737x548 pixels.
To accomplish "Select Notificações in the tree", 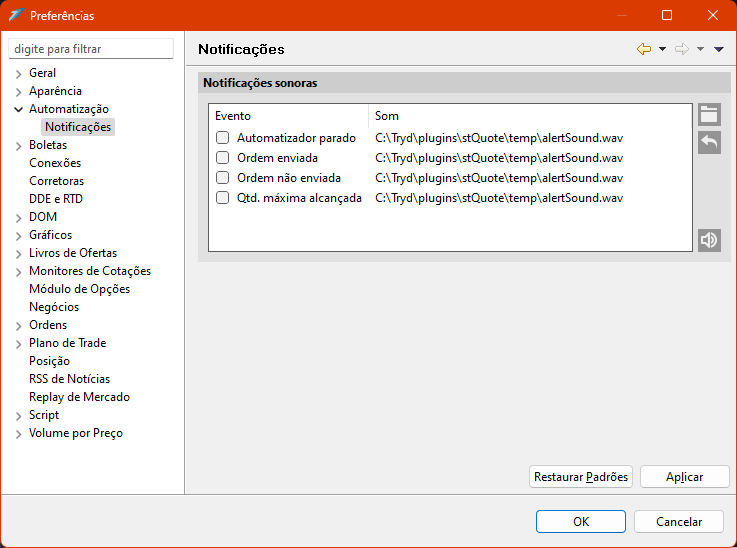I will pyautogui.click(x=78, y=127).
